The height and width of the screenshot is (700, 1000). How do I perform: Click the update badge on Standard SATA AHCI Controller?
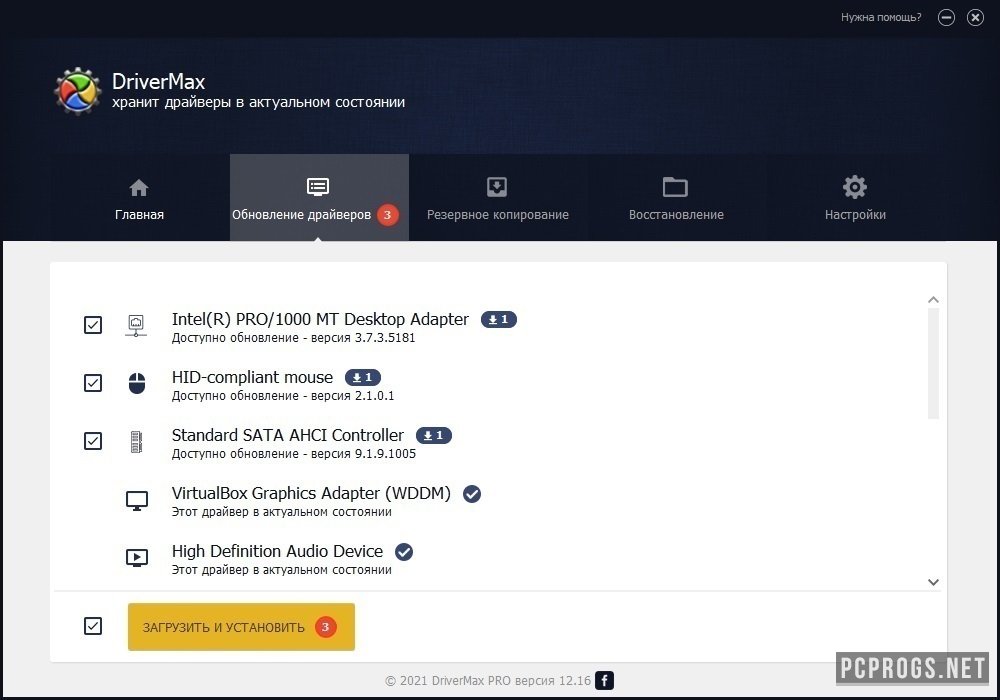click(x=433, y=435)
